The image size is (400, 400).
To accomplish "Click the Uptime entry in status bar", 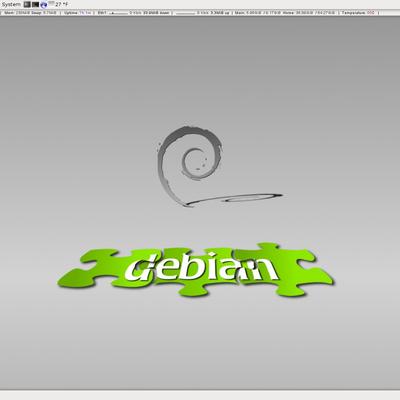I will [x=77, y=13].
